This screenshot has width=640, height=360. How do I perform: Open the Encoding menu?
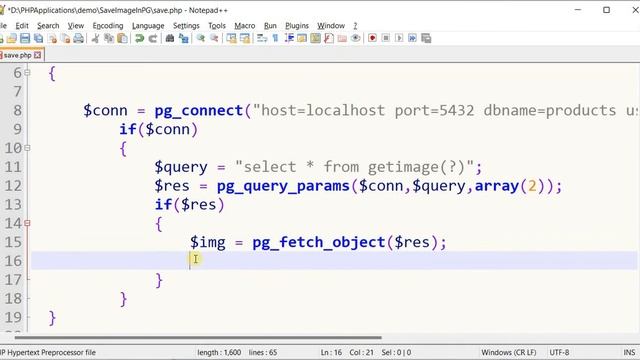pyautogui.click(x=108, y=26)
